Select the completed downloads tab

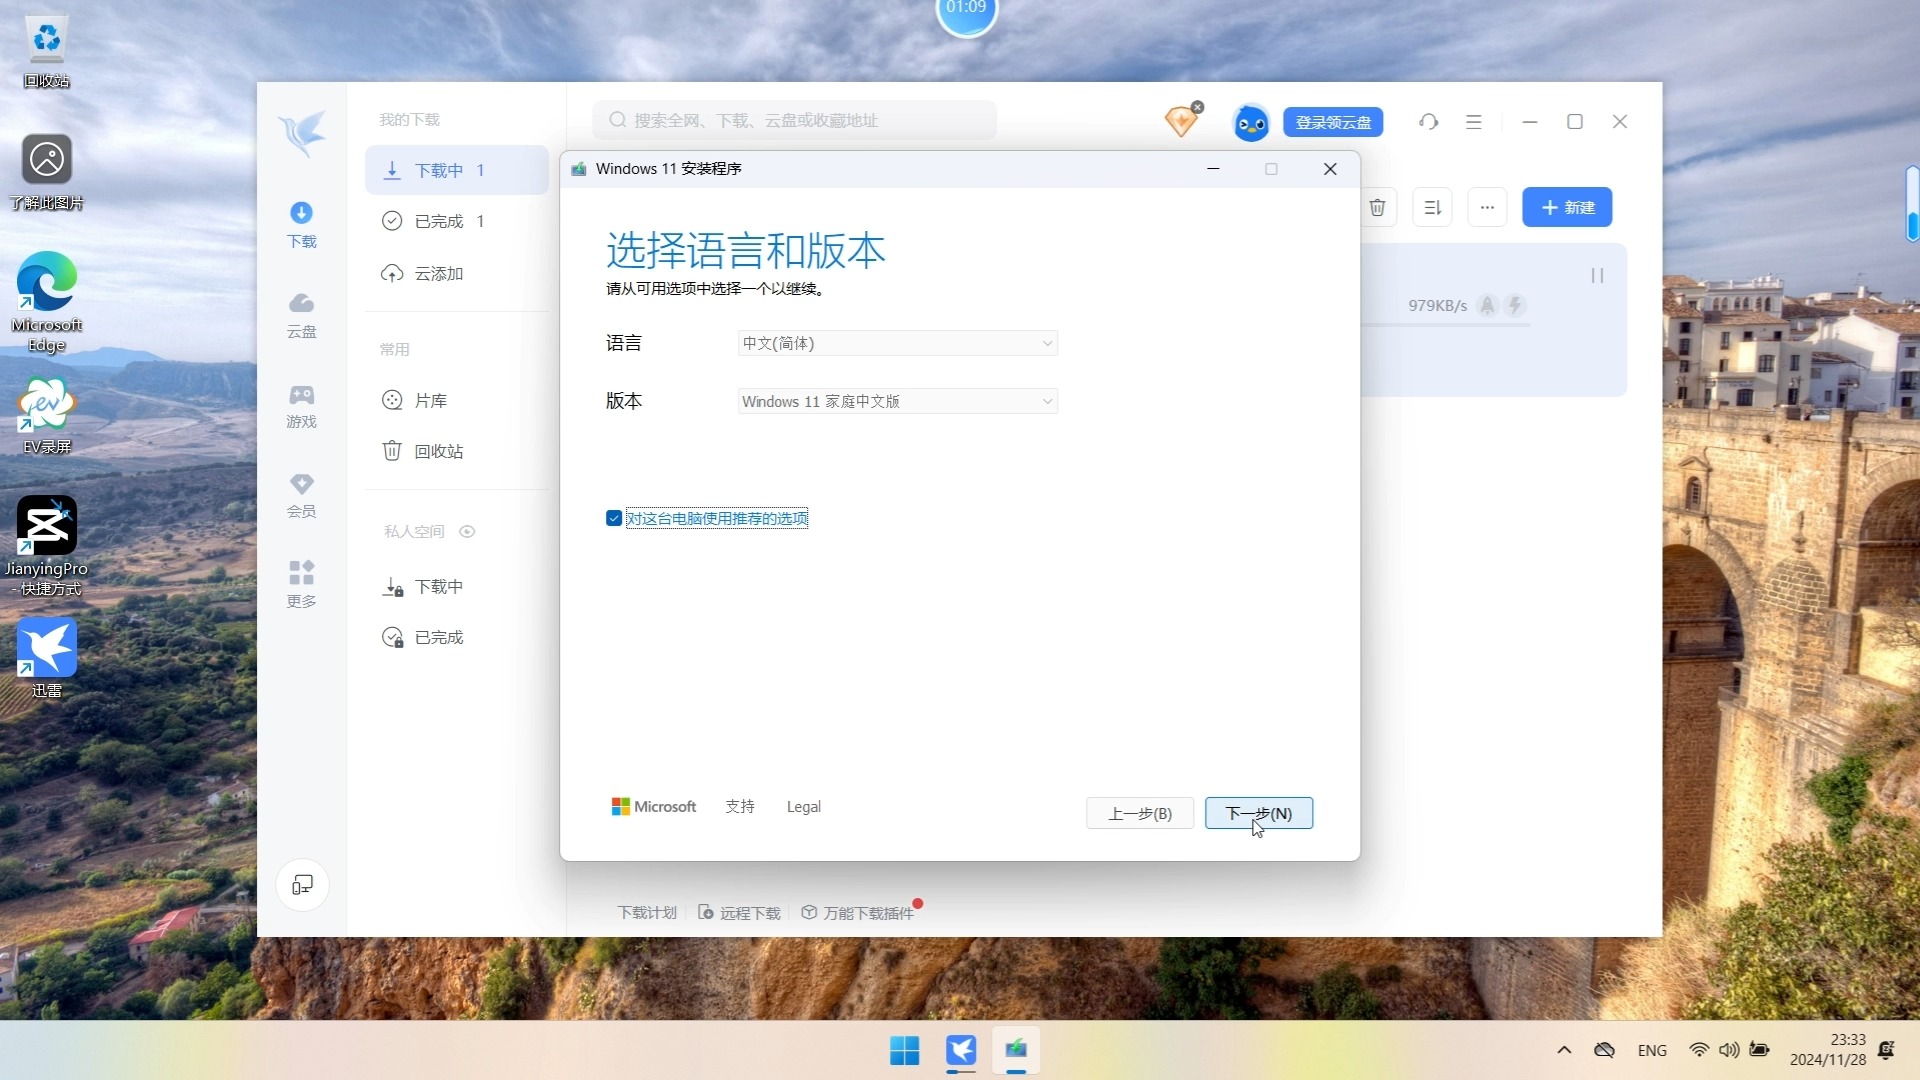[x=440, y=221]
